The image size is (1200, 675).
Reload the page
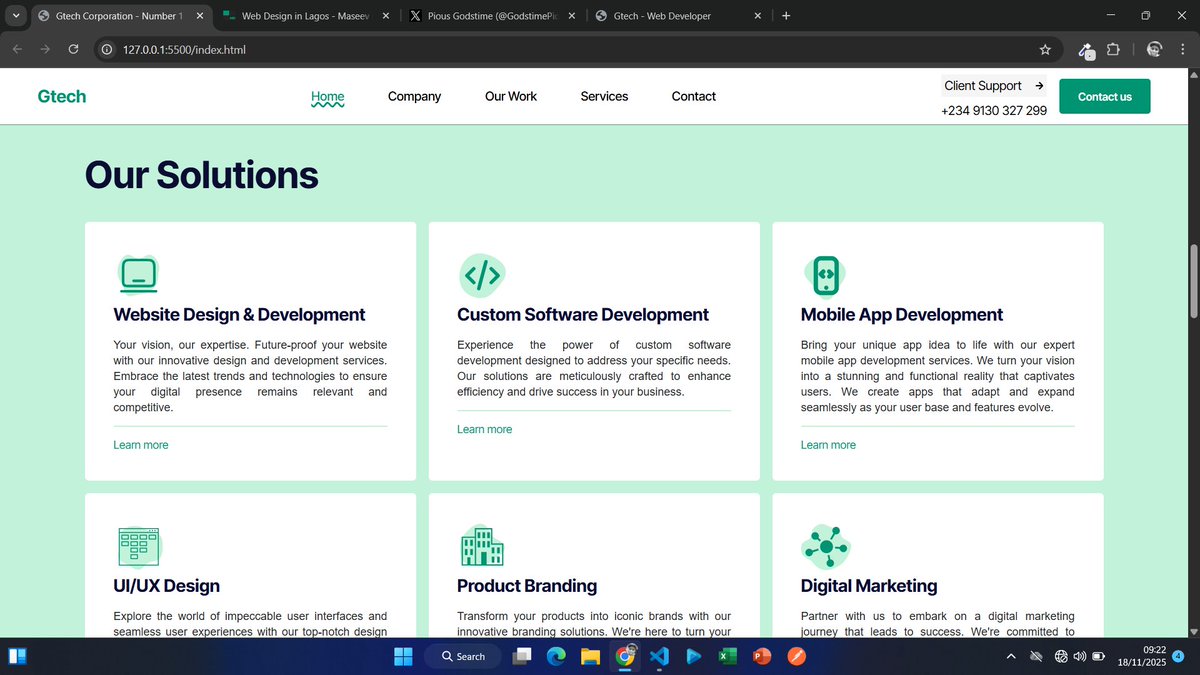(72, 49)
